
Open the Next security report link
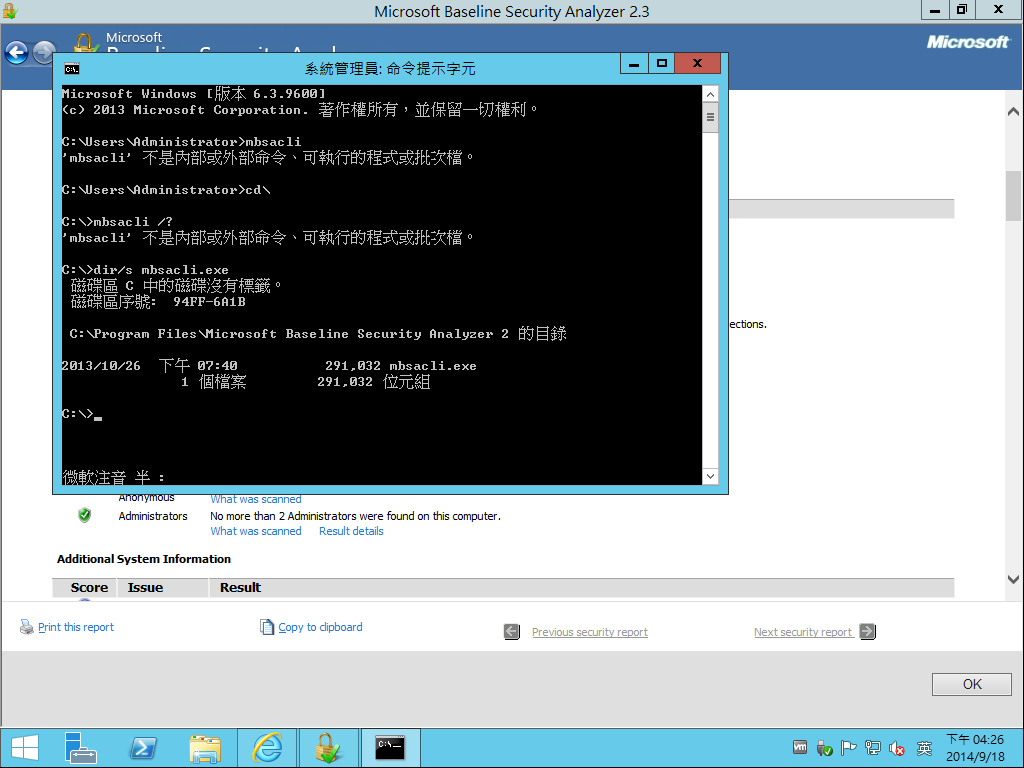coord(803,632)
